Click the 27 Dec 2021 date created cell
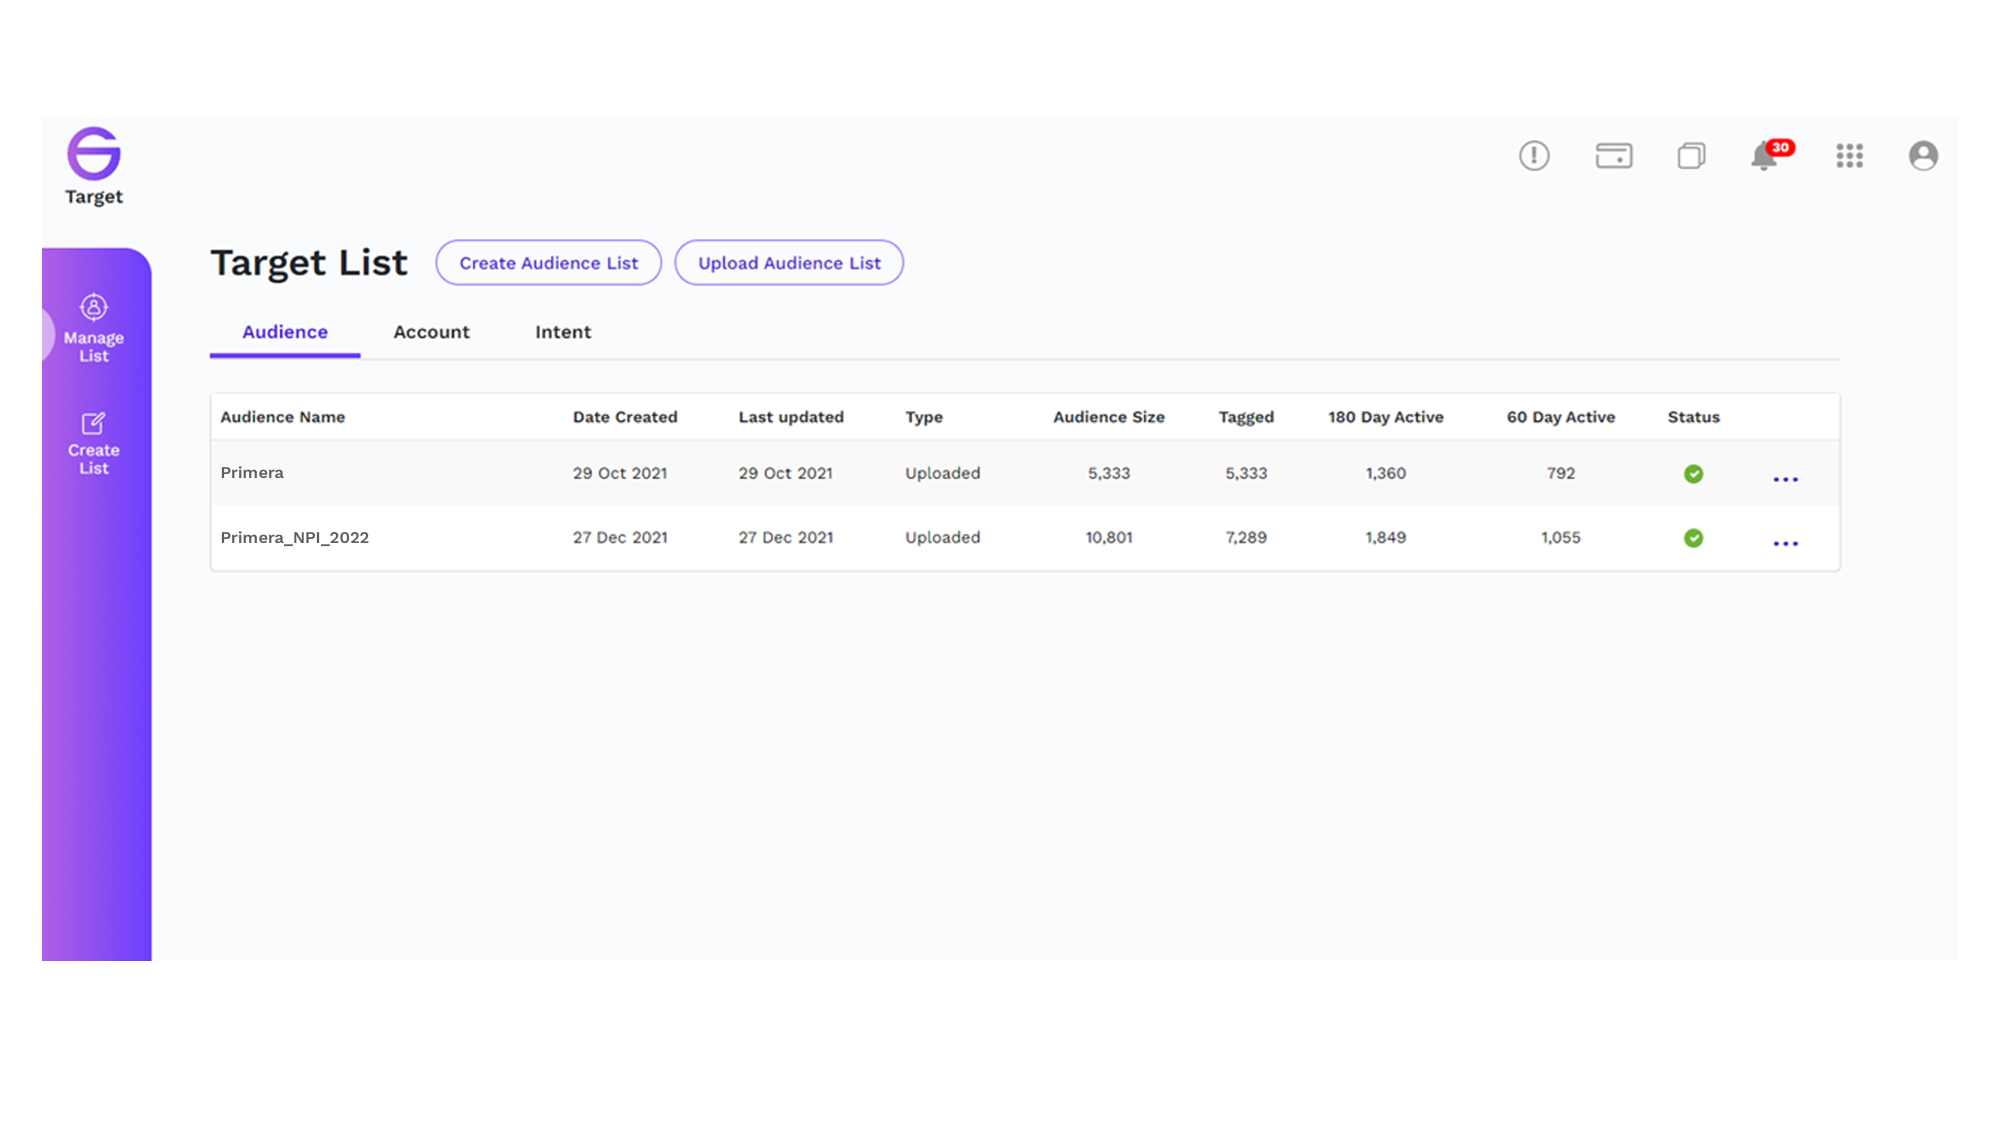 click(x=620, y=538)
